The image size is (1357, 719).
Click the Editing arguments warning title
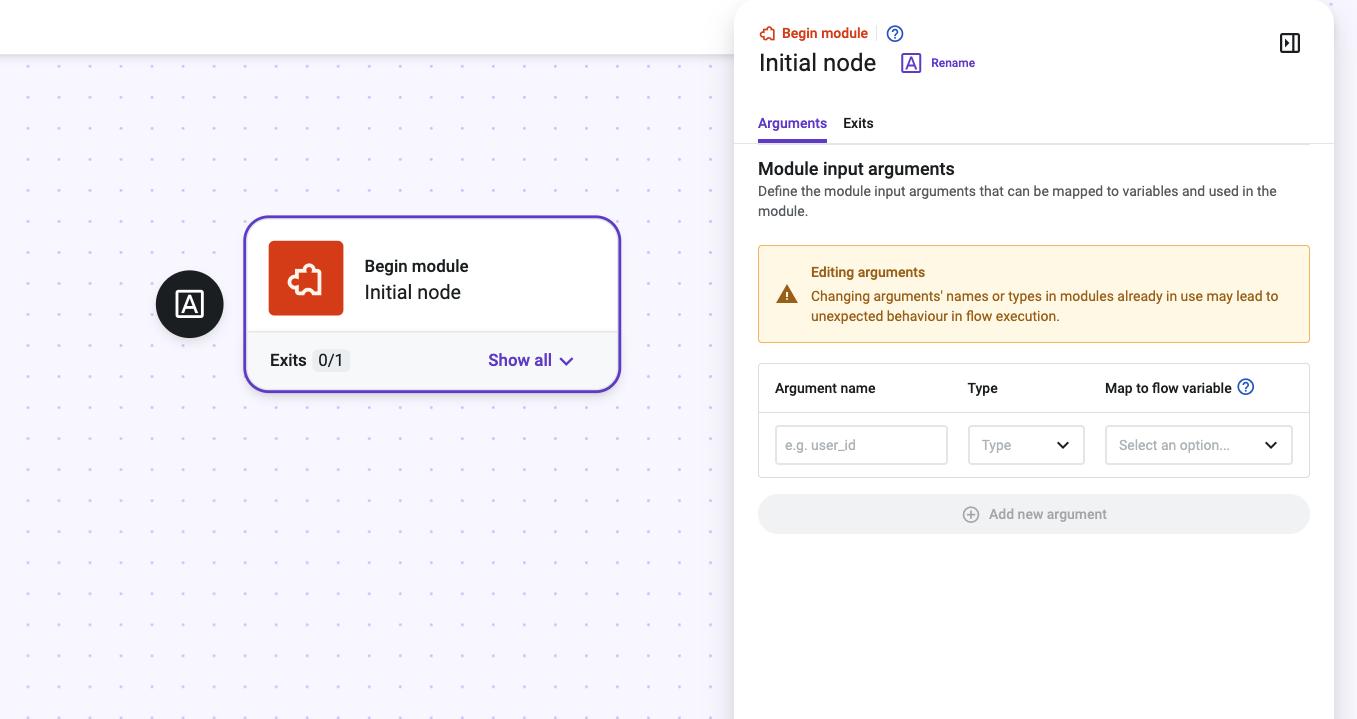[868, 272]
